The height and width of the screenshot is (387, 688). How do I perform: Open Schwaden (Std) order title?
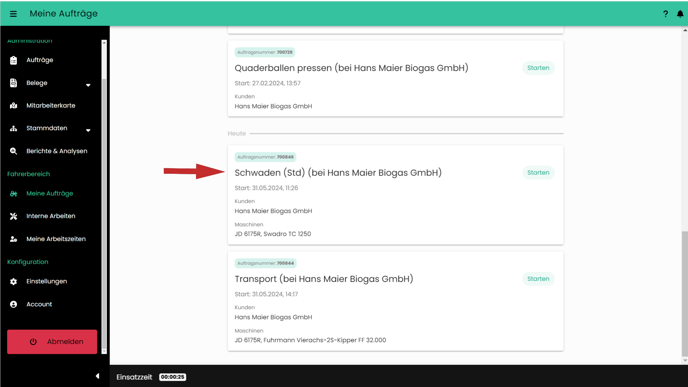pos(338,173)
